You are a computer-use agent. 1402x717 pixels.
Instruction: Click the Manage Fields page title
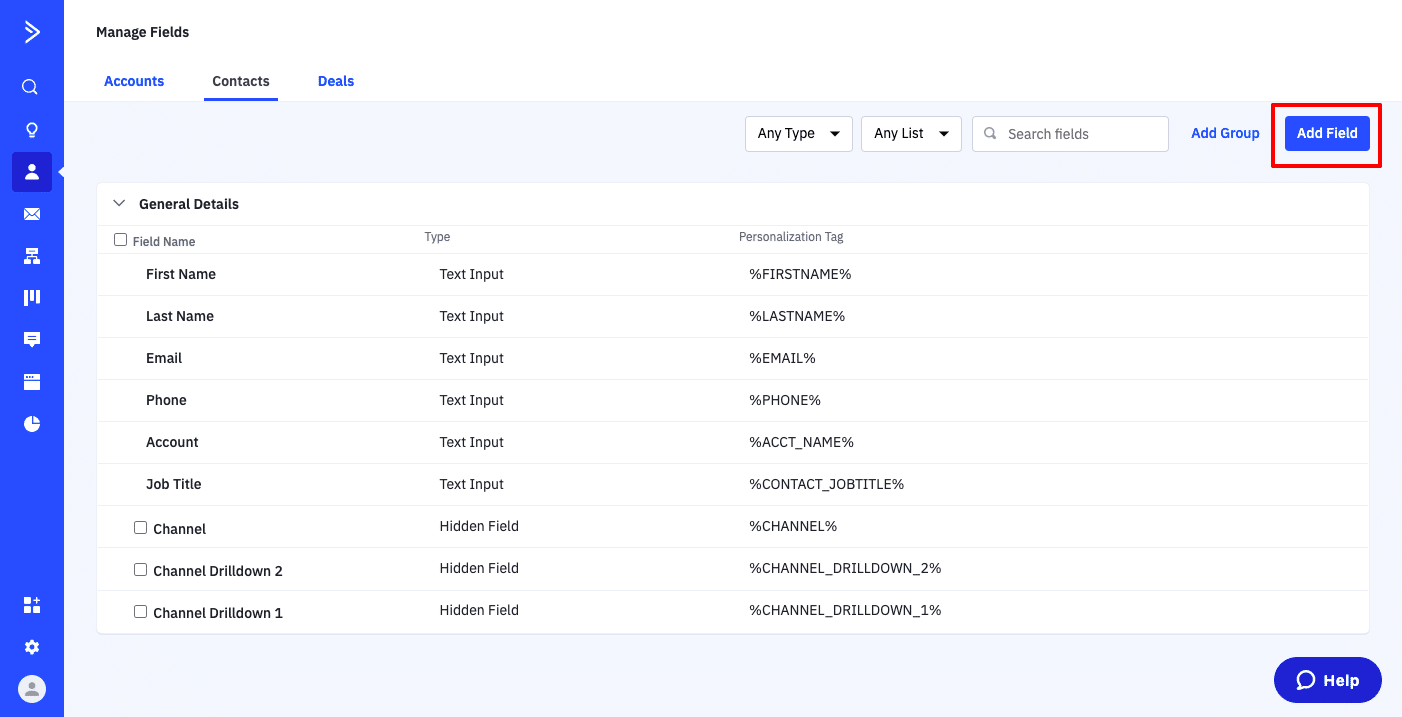coord(142,32)
